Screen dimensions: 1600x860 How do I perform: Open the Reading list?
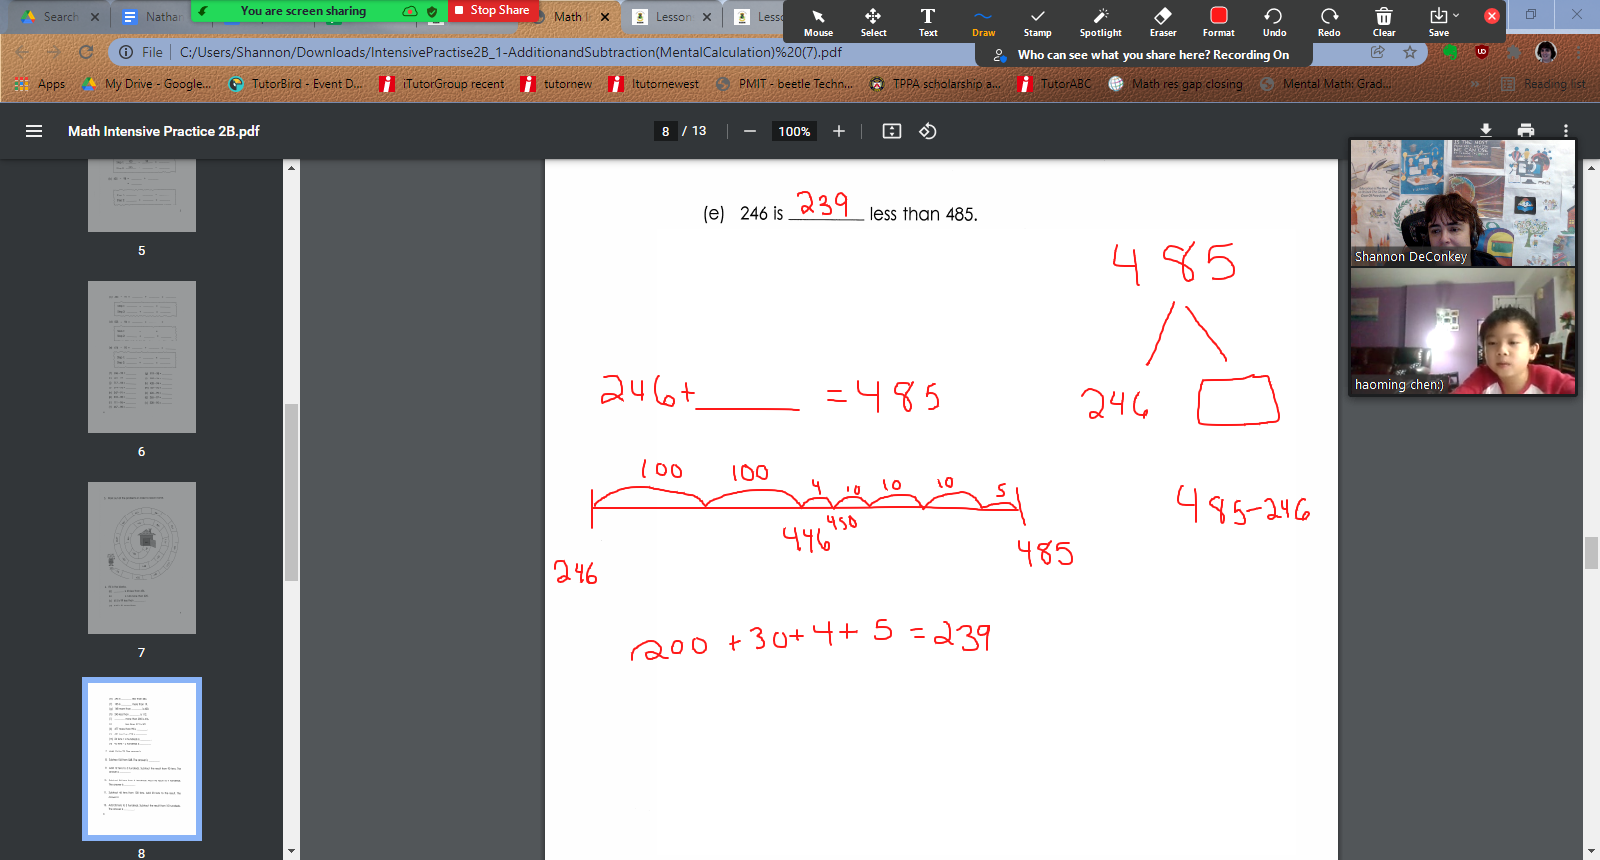tap(1544, 84)
